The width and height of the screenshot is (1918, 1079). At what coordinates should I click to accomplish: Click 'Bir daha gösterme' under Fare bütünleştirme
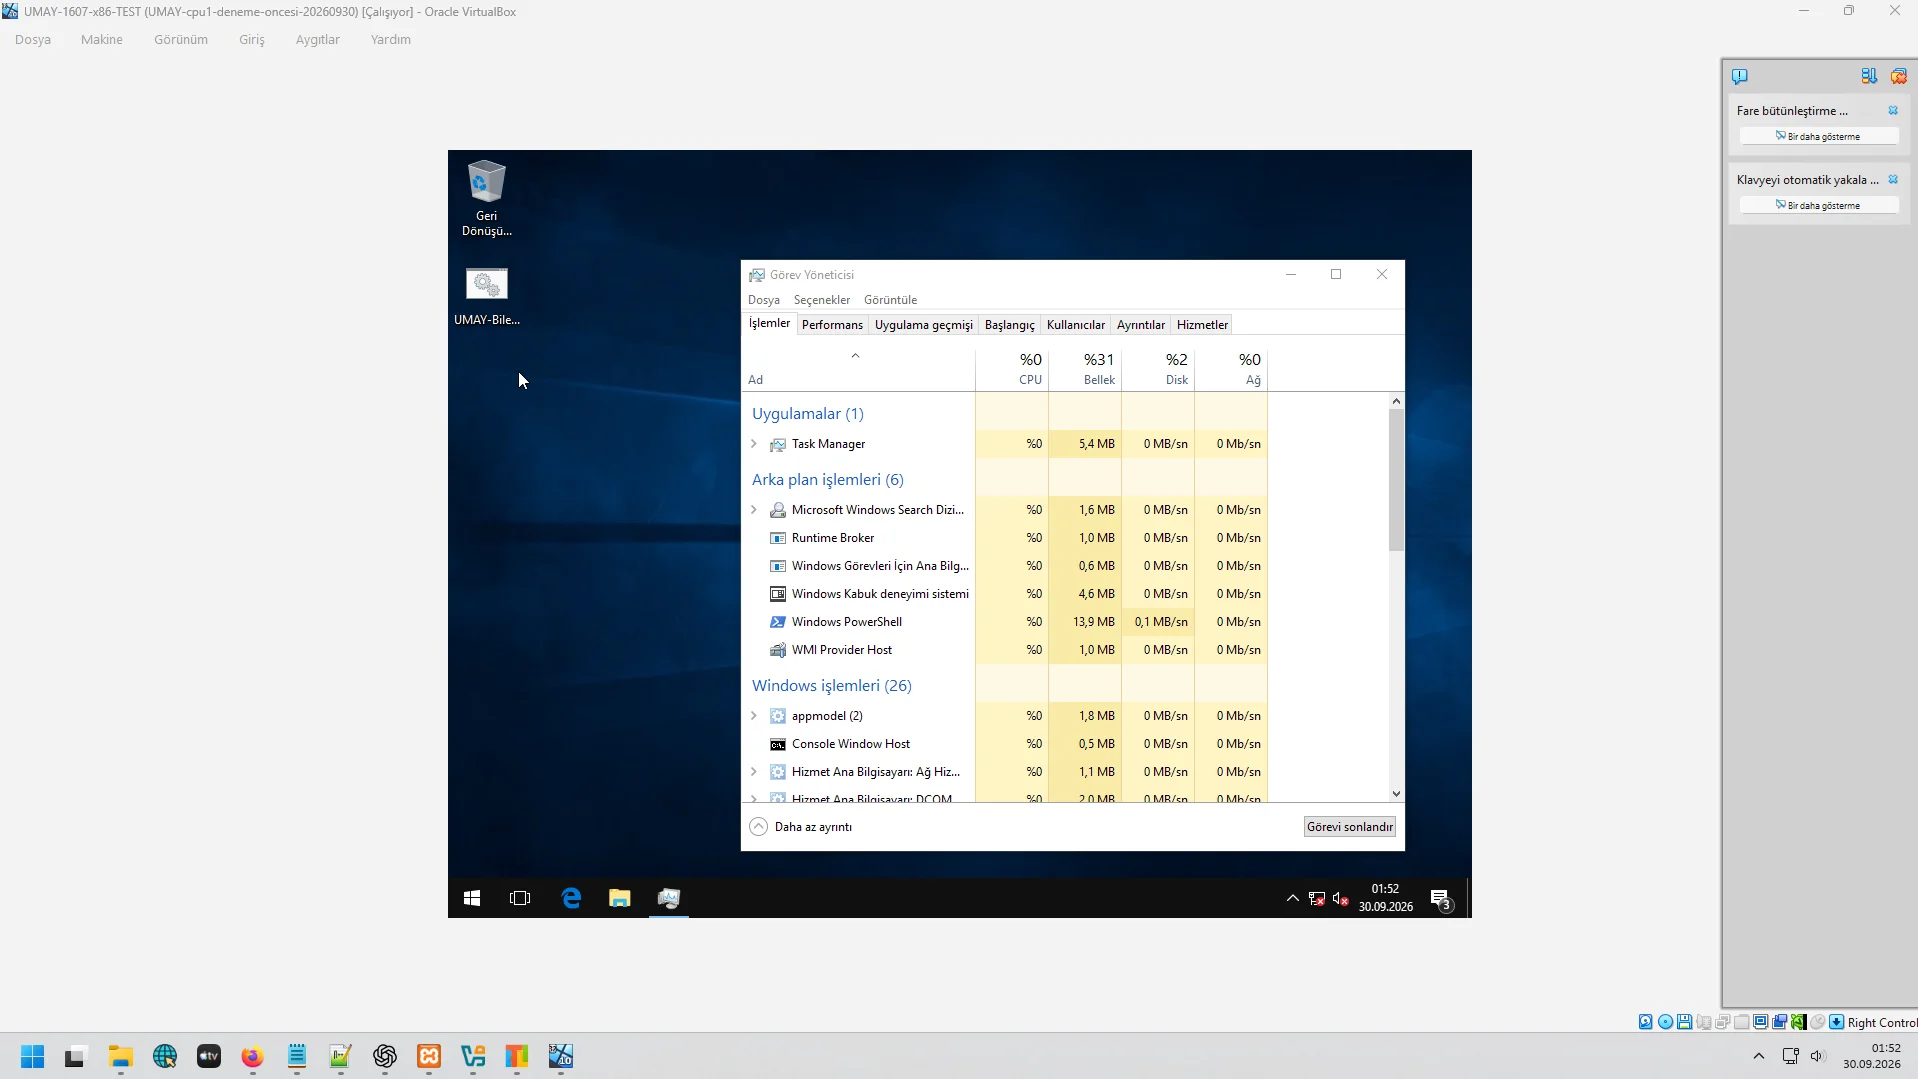point(1818,136)
